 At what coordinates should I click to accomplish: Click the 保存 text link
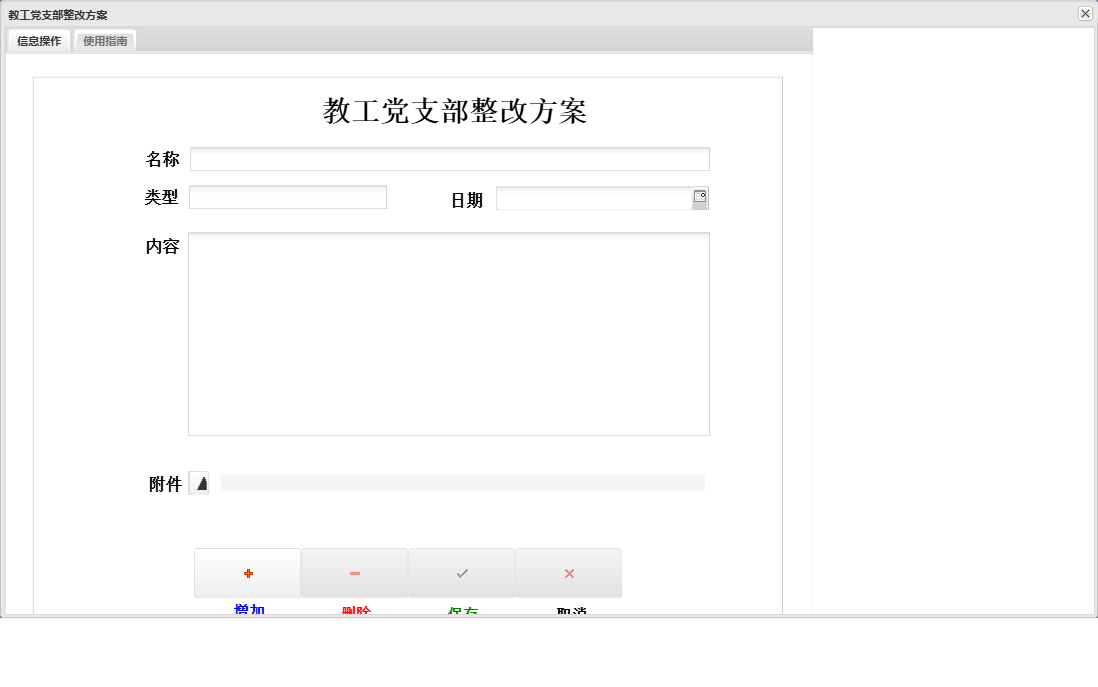click(461, 608)
